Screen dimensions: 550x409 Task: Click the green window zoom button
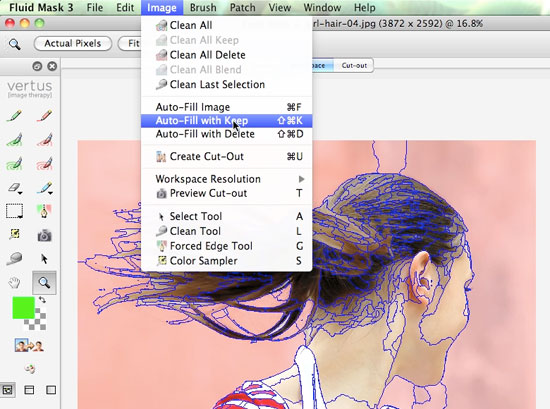coord(40,24)
